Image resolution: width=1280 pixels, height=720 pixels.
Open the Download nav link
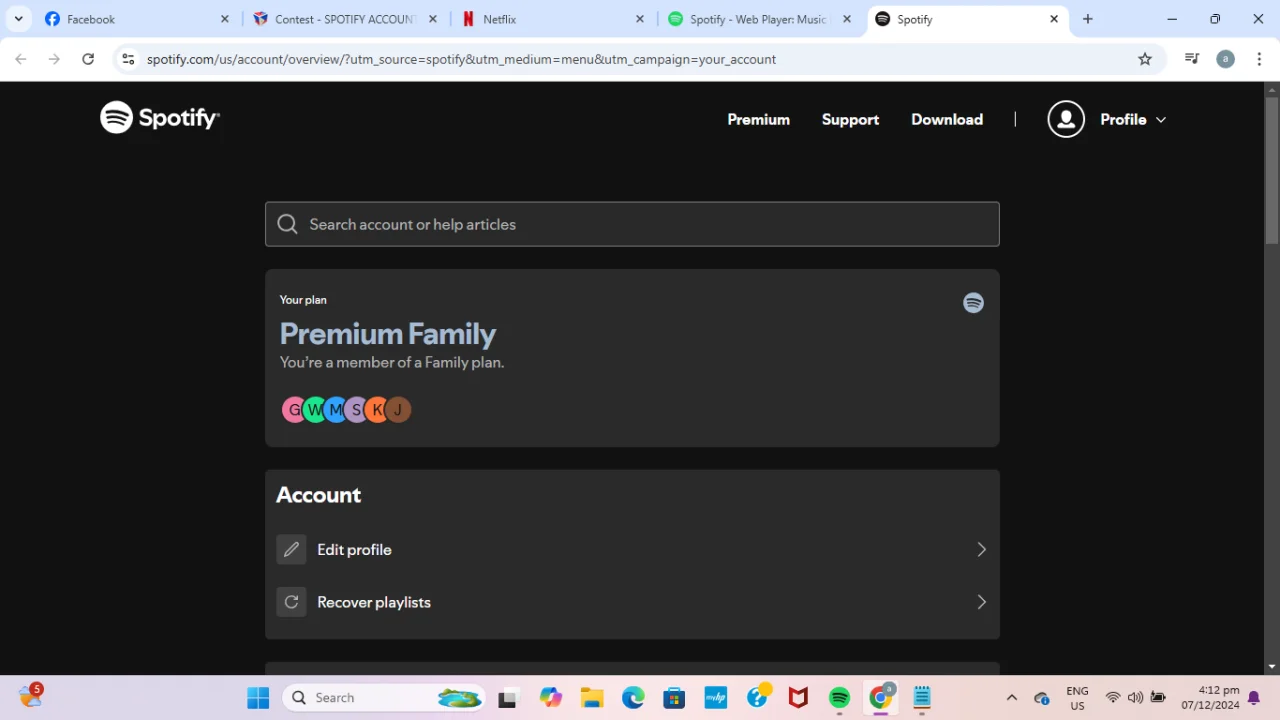pos(947,119)
